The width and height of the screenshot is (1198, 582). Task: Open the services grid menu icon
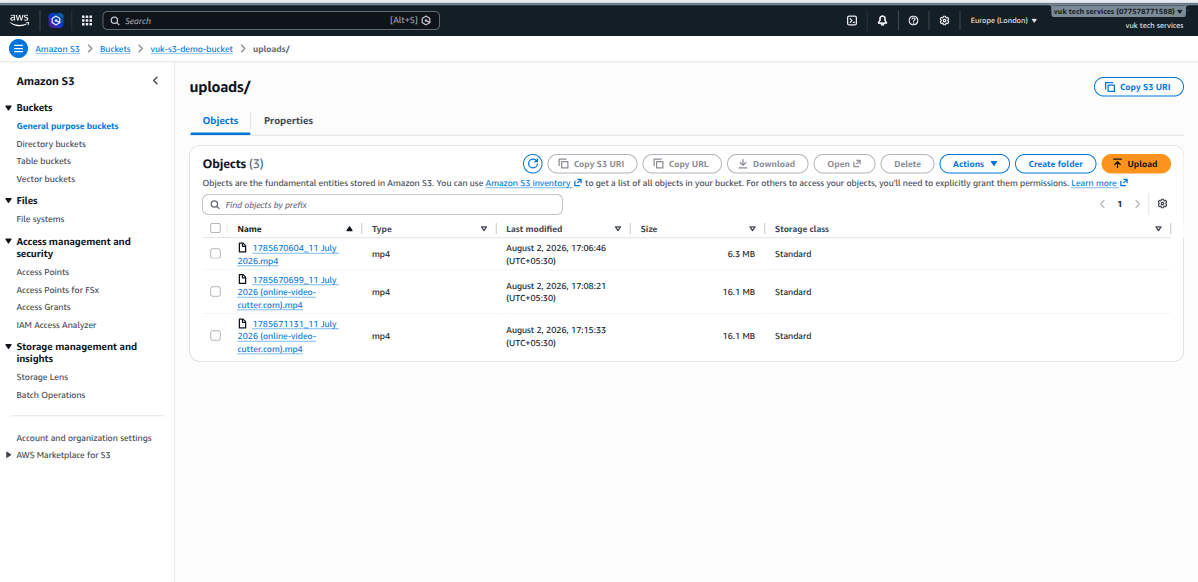(87, 21)
